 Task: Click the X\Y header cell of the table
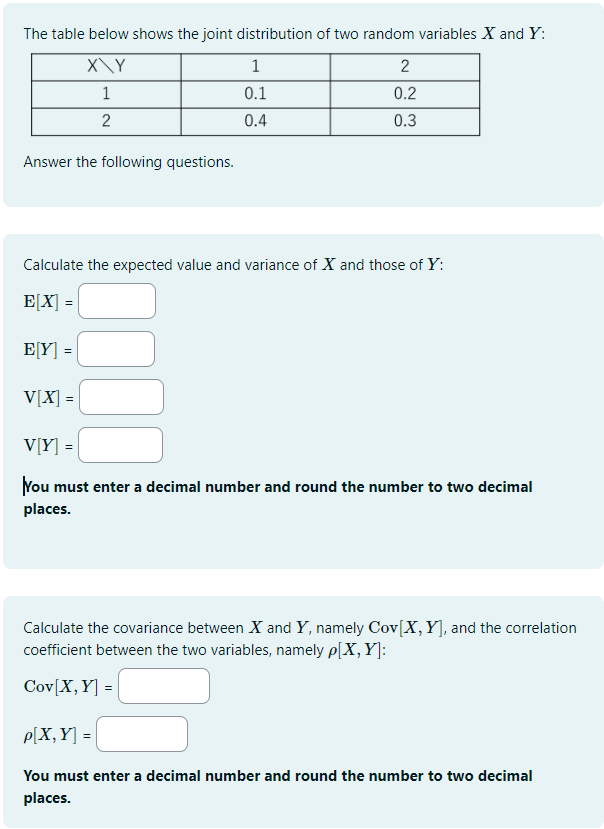click(106, 68)
